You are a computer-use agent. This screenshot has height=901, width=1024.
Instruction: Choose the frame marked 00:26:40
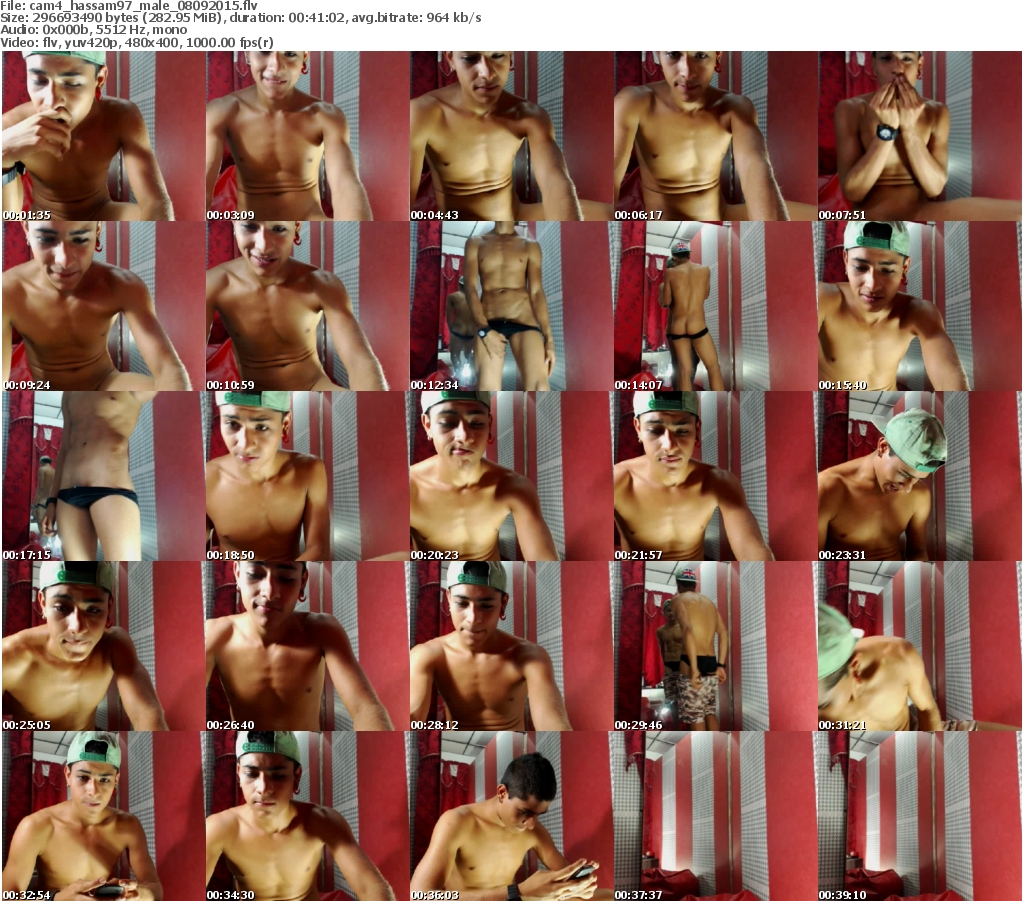click(308, 646)
